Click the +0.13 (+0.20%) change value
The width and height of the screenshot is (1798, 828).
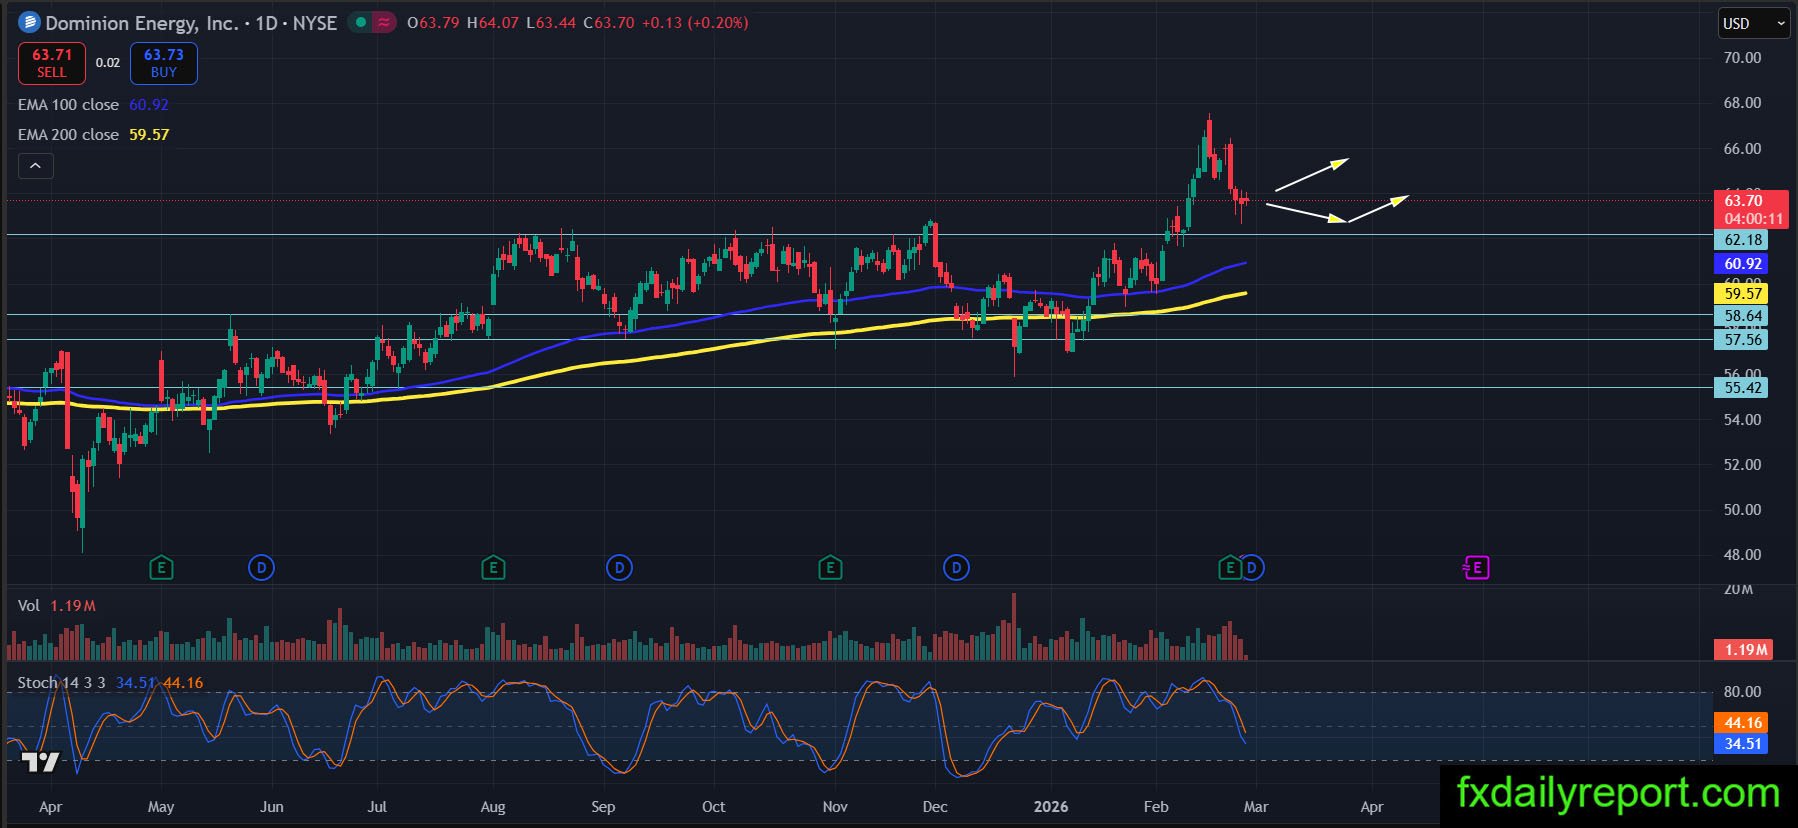click(694, 22)
